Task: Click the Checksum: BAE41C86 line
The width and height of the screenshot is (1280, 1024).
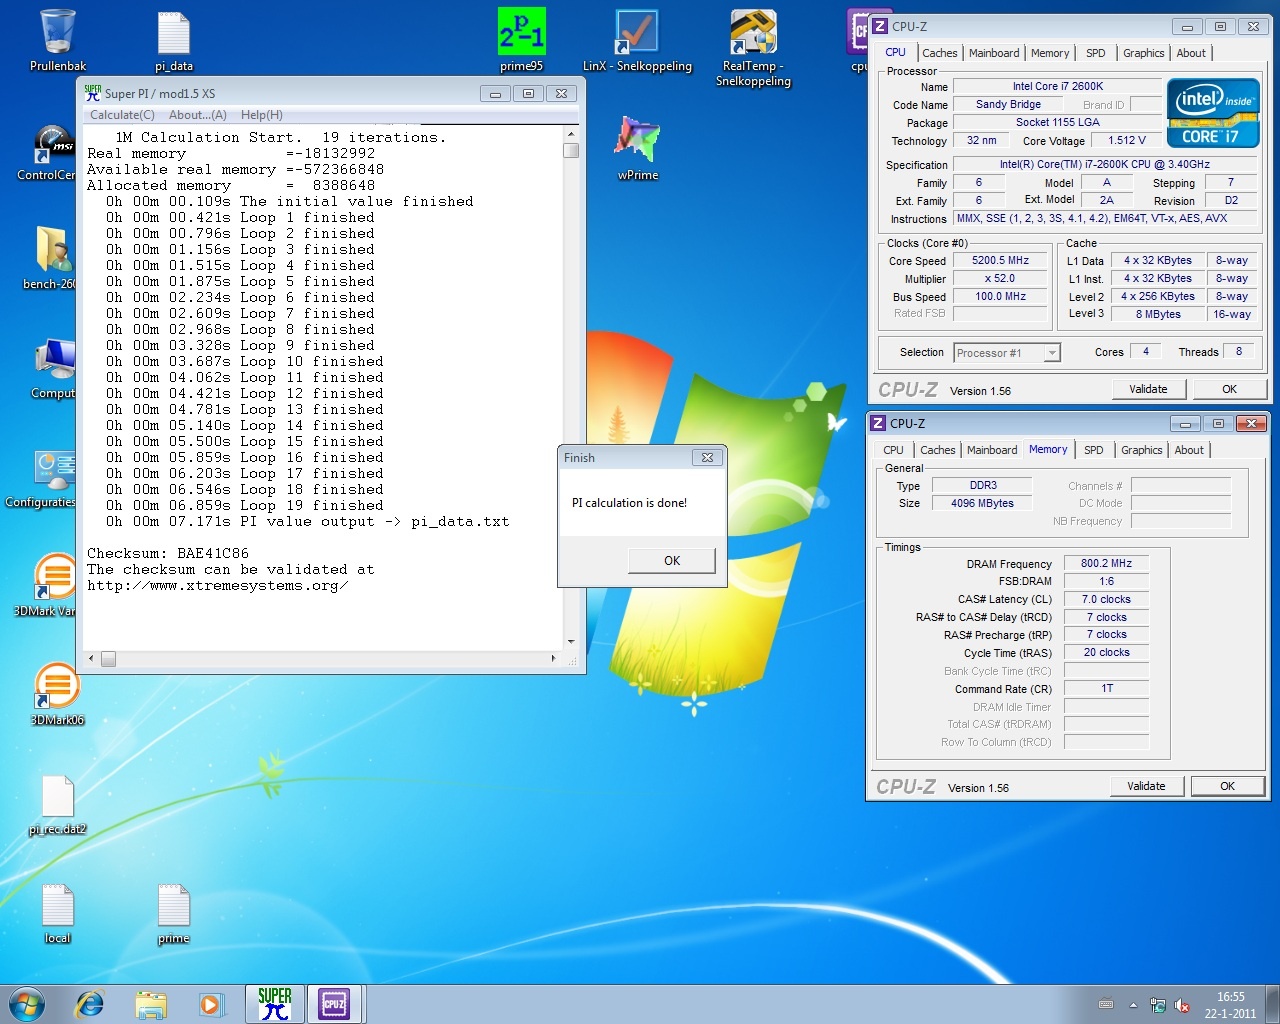Action: tap(168, 553)
